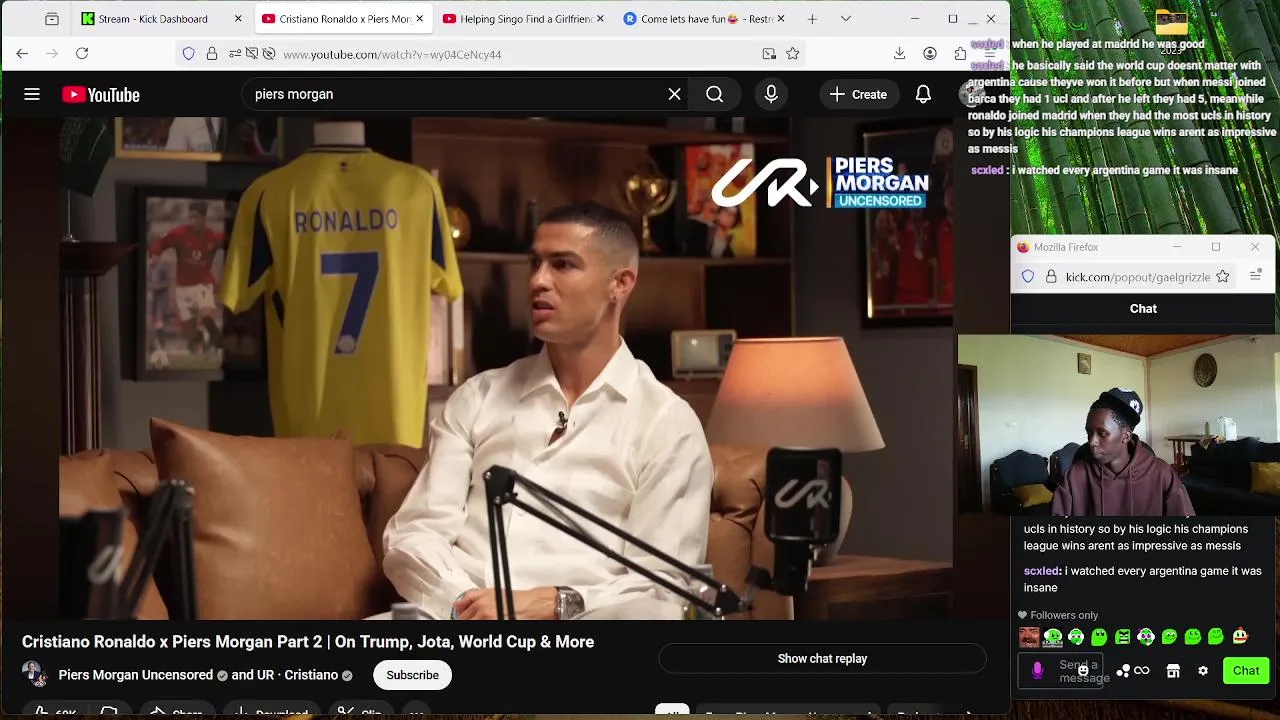Show site lock info for youtube.com
This screenshot has height=720, width=1280.
tap(212, 54)
